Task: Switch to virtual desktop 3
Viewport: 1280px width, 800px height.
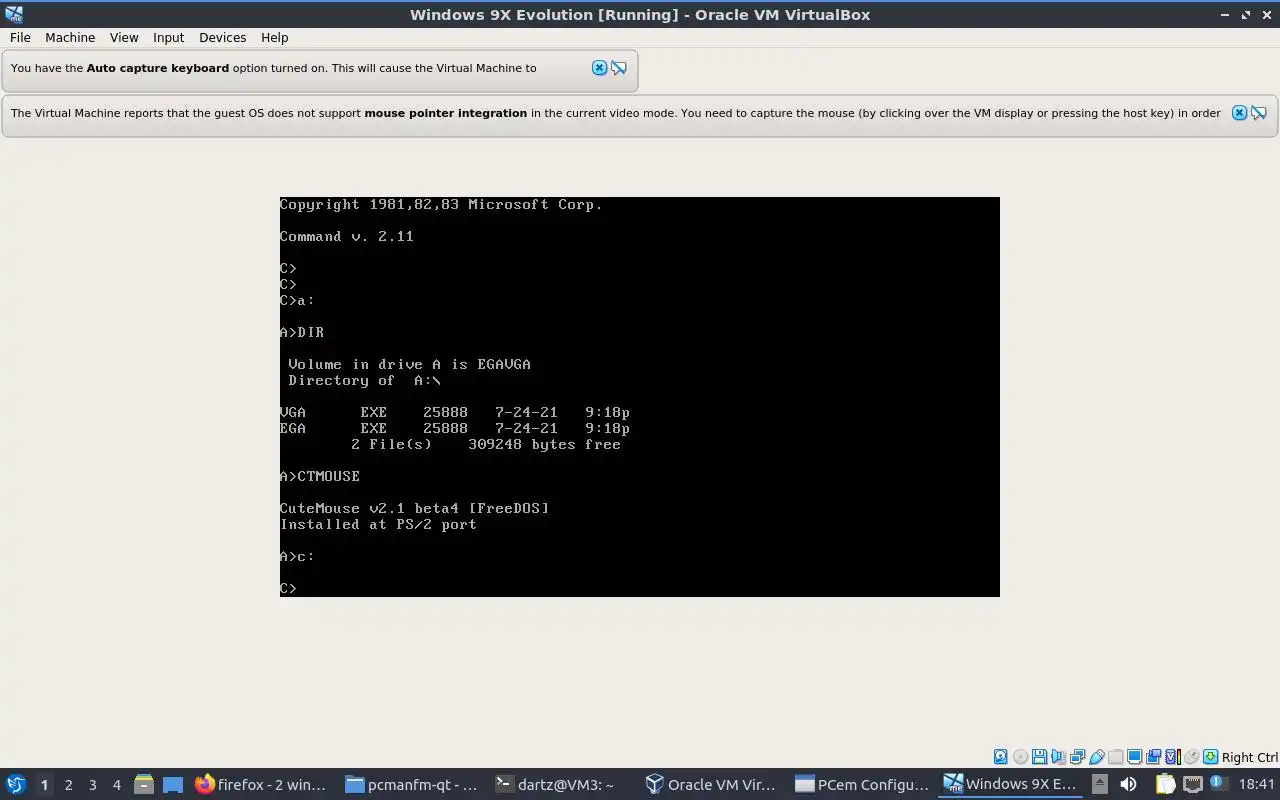Action: [92, 785]
